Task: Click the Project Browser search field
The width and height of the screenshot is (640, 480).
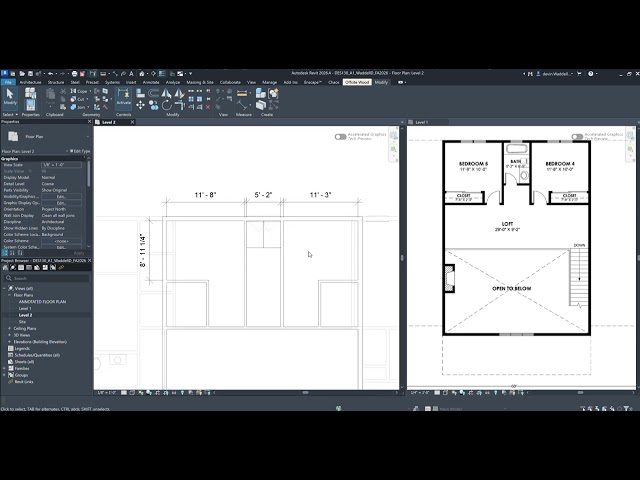Action: click(x=46, y=278)
